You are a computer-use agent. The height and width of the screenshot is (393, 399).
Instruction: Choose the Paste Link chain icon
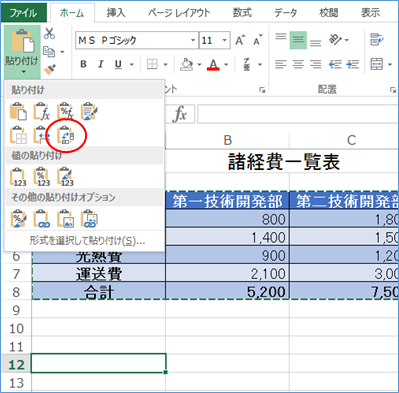pyautogui.click(x=42, y=219)
